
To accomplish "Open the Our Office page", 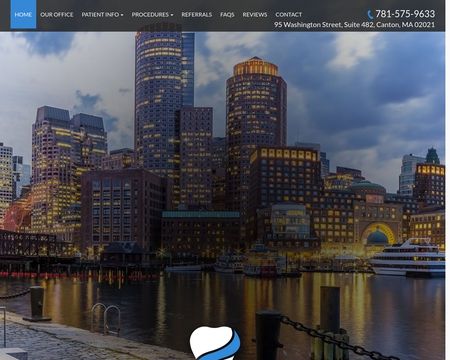I will coord(57,15).
